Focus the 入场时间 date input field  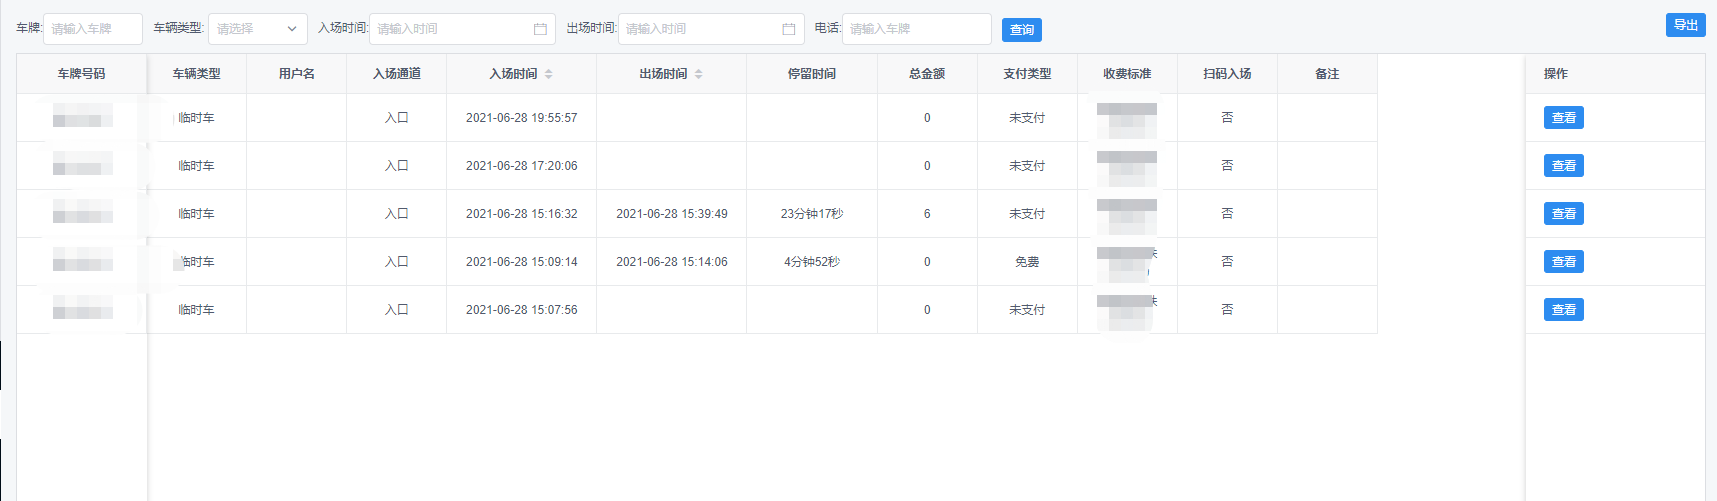(462, 29)
